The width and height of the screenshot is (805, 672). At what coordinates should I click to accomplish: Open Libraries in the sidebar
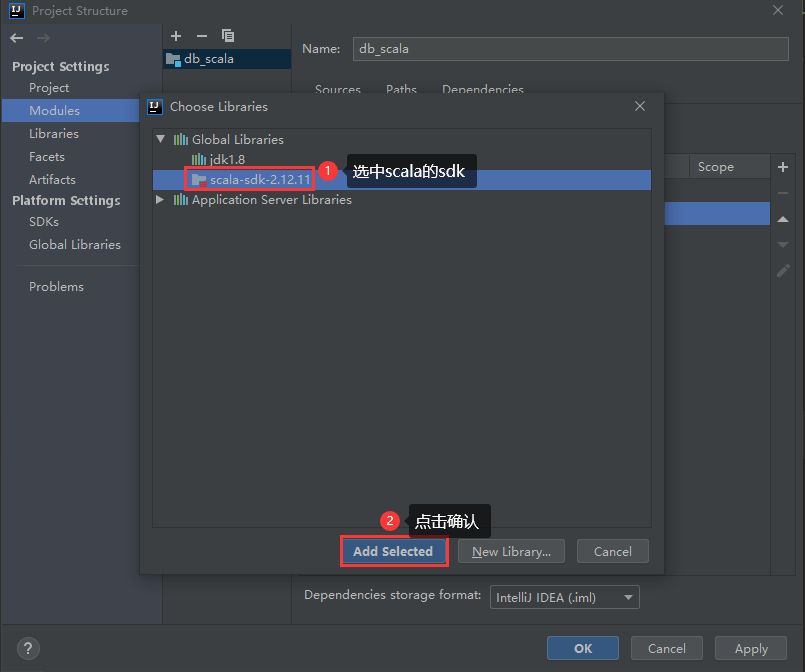point(54,133)
